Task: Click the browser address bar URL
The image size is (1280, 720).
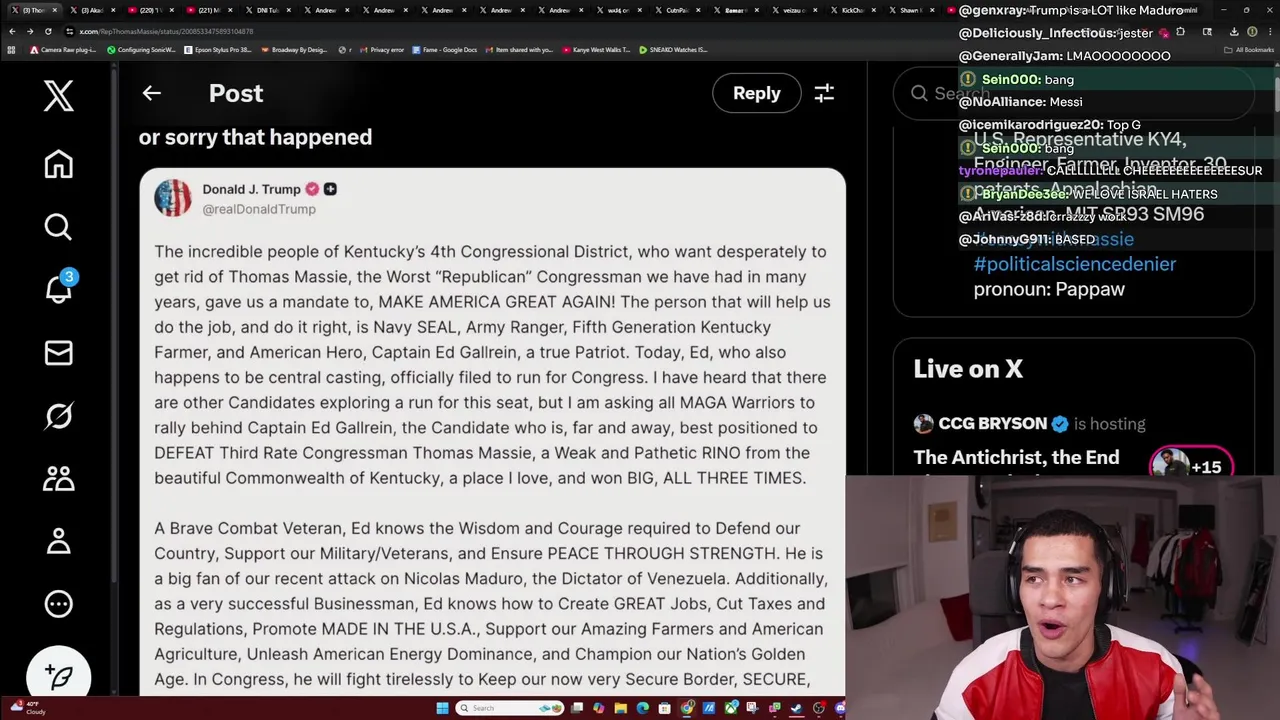Action: [x=167, y=31]
